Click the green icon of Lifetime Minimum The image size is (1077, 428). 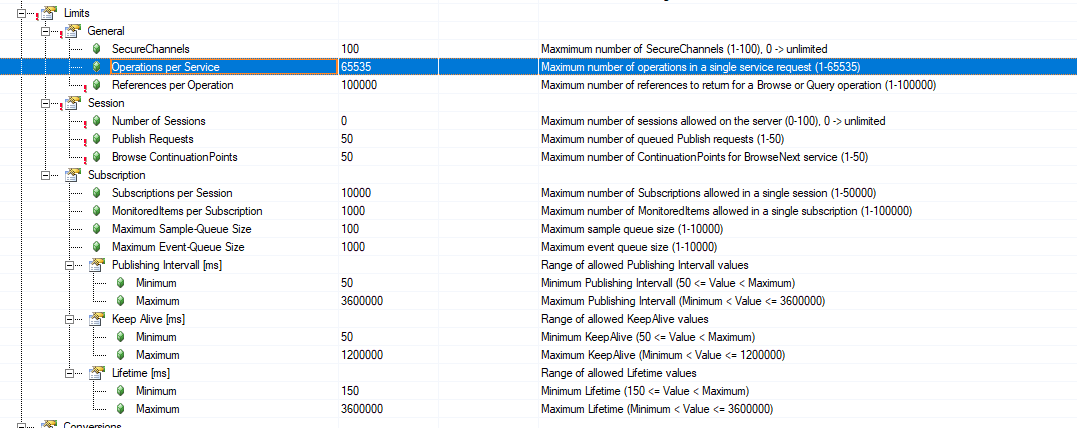click(x=121, y=391)
